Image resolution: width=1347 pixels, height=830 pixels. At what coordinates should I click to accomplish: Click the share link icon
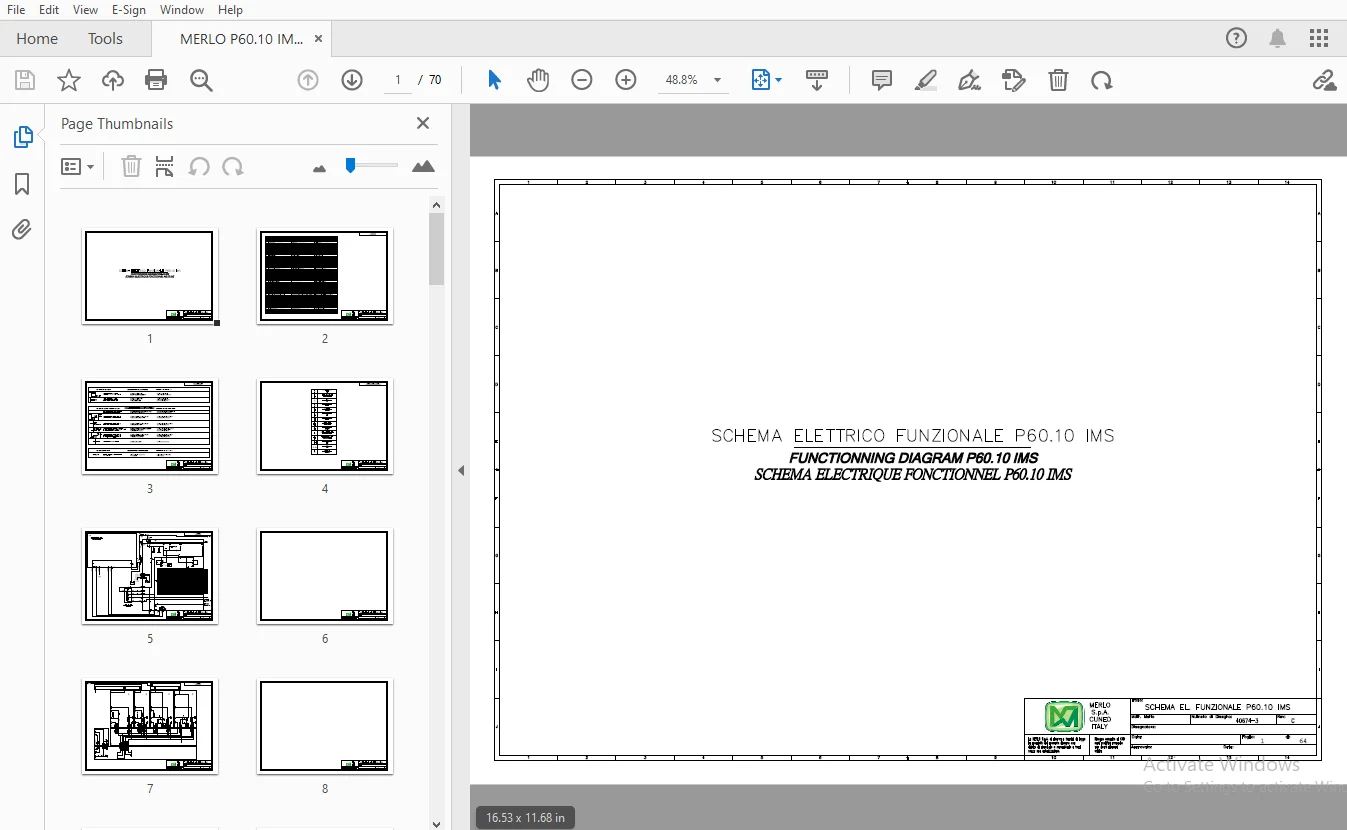coord(1324,80)
